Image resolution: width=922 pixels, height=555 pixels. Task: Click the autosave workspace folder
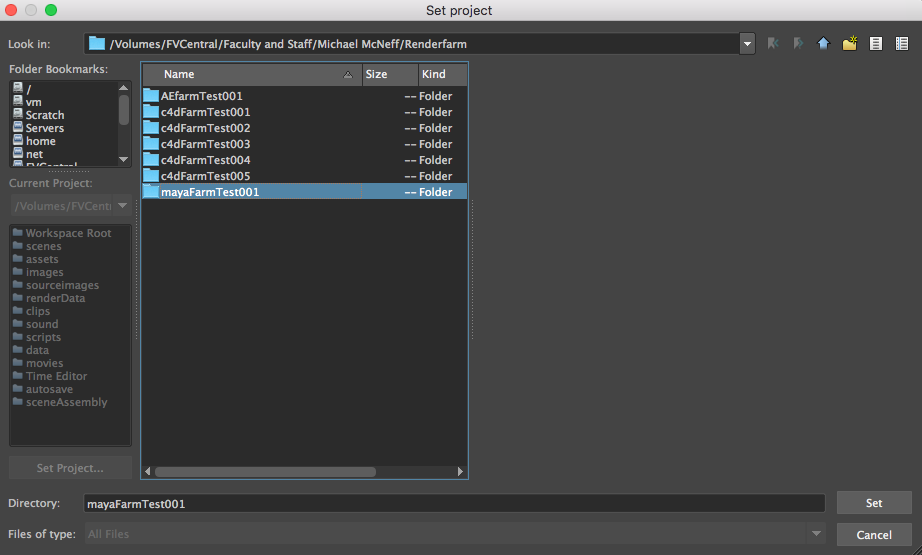(43, 389)
